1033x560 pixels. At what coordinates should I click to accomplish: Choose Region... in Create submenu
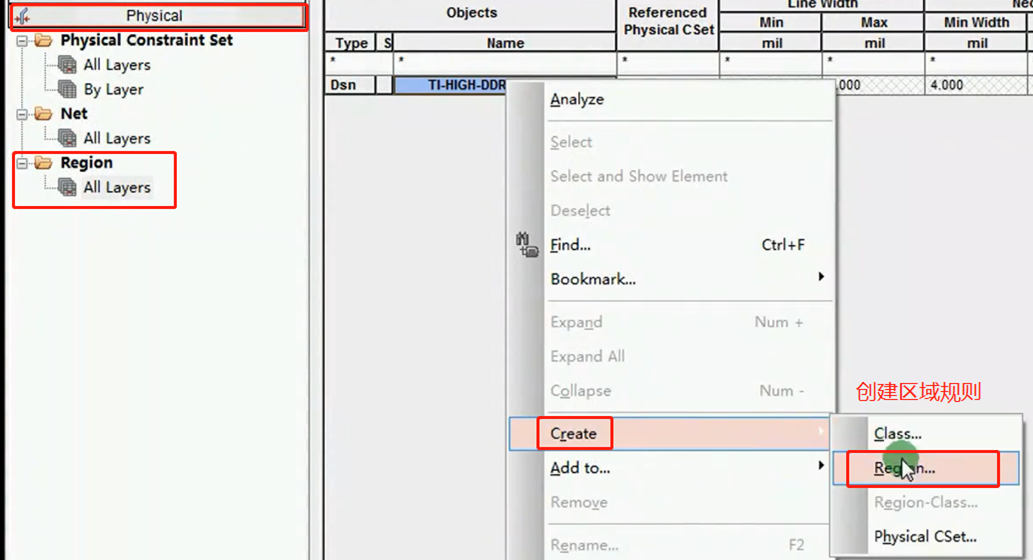[x=926, y=468]
